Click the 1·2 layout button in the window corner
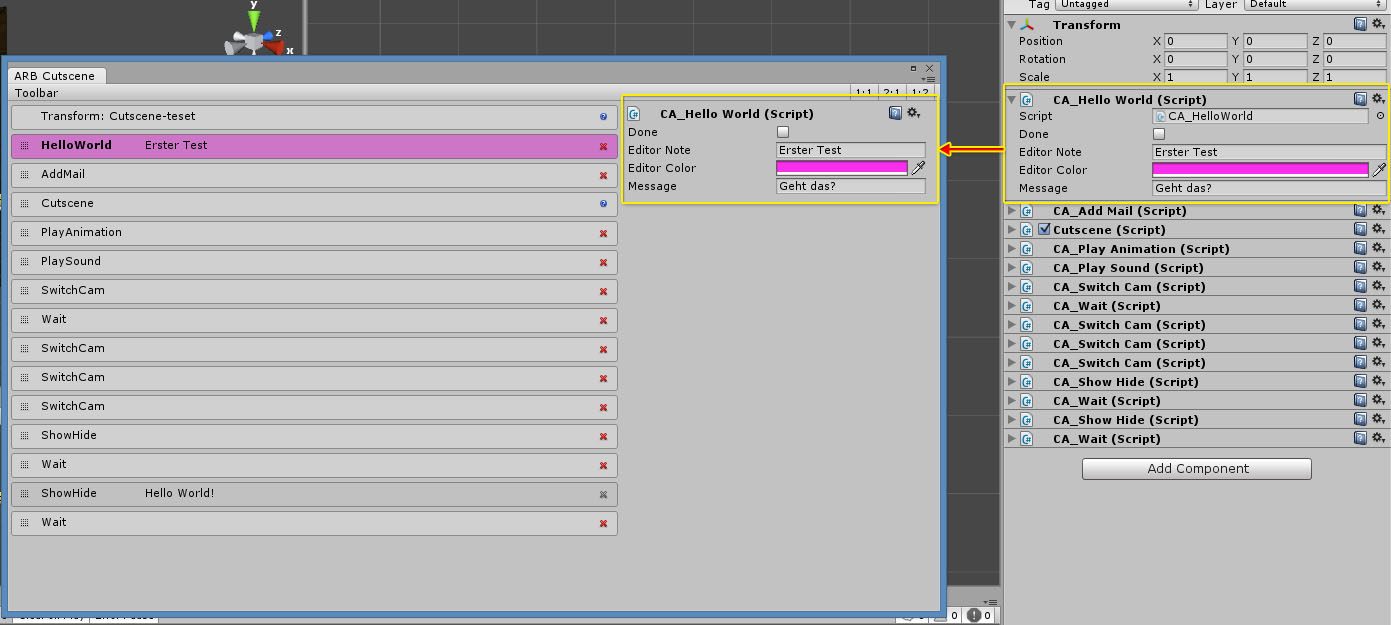The height and width of the screenshot is (625, 1391). point(921,89)
